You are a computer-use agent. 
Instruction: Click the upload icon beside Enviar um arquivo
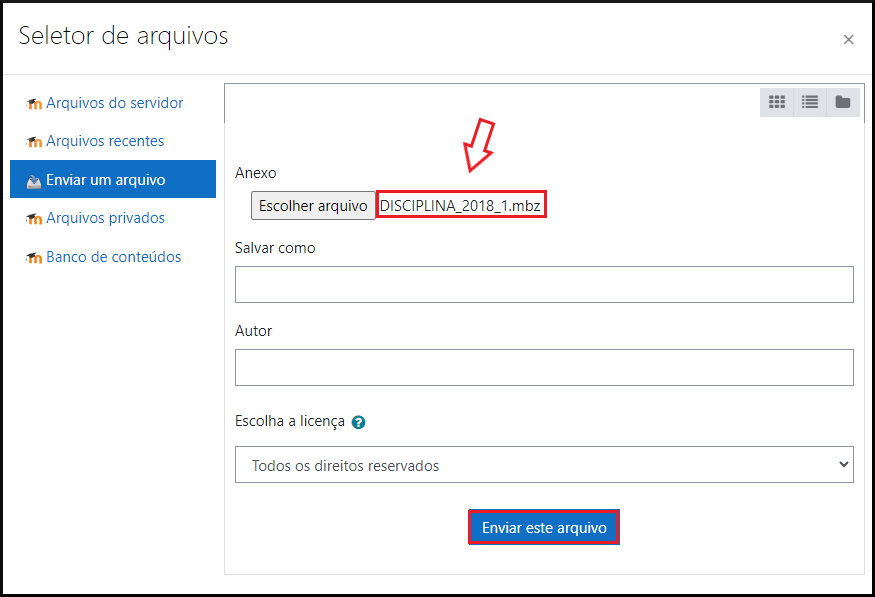coord(34,181)
